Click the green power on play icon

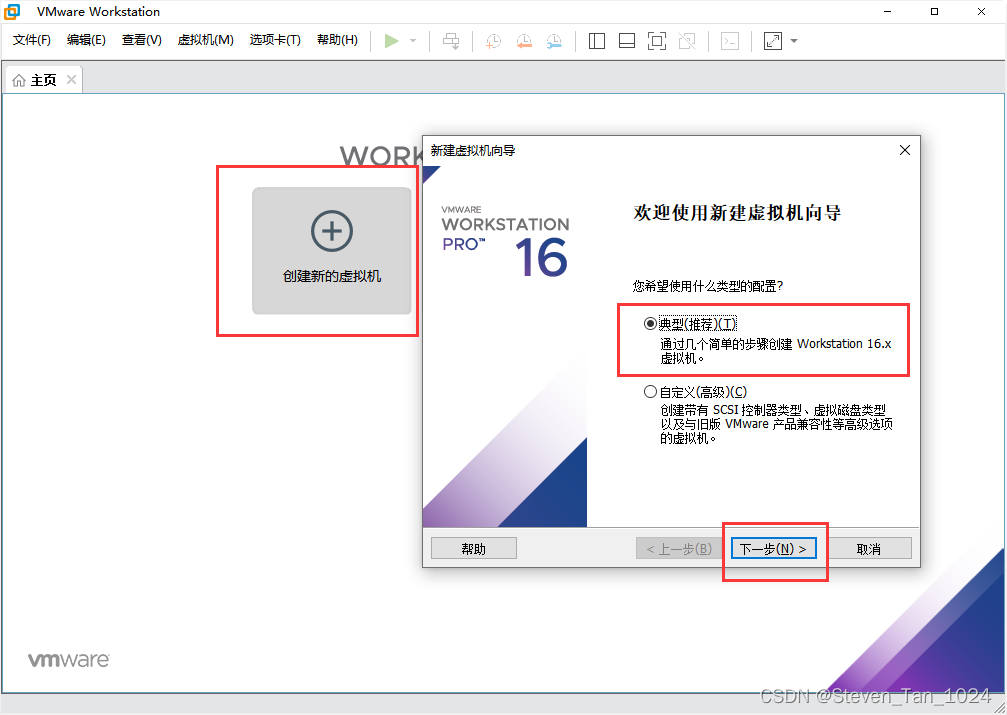click(391, 41)
